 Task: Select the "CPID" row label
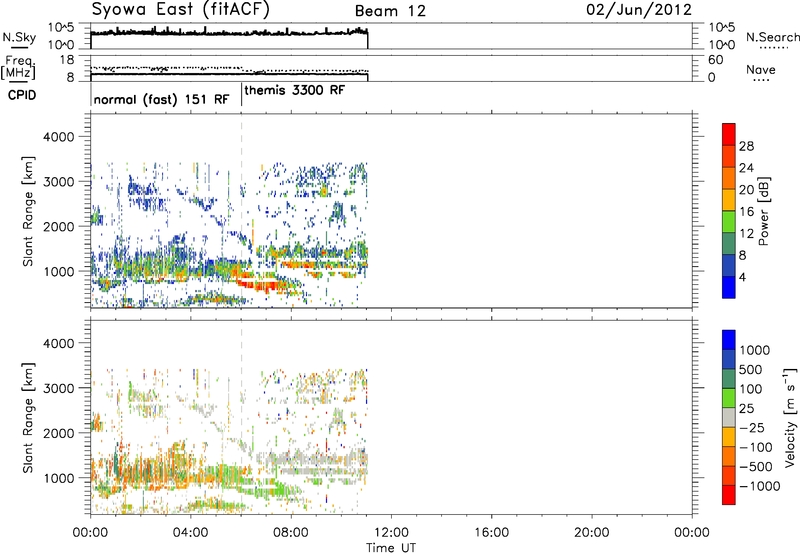click(x=22, y=95)
